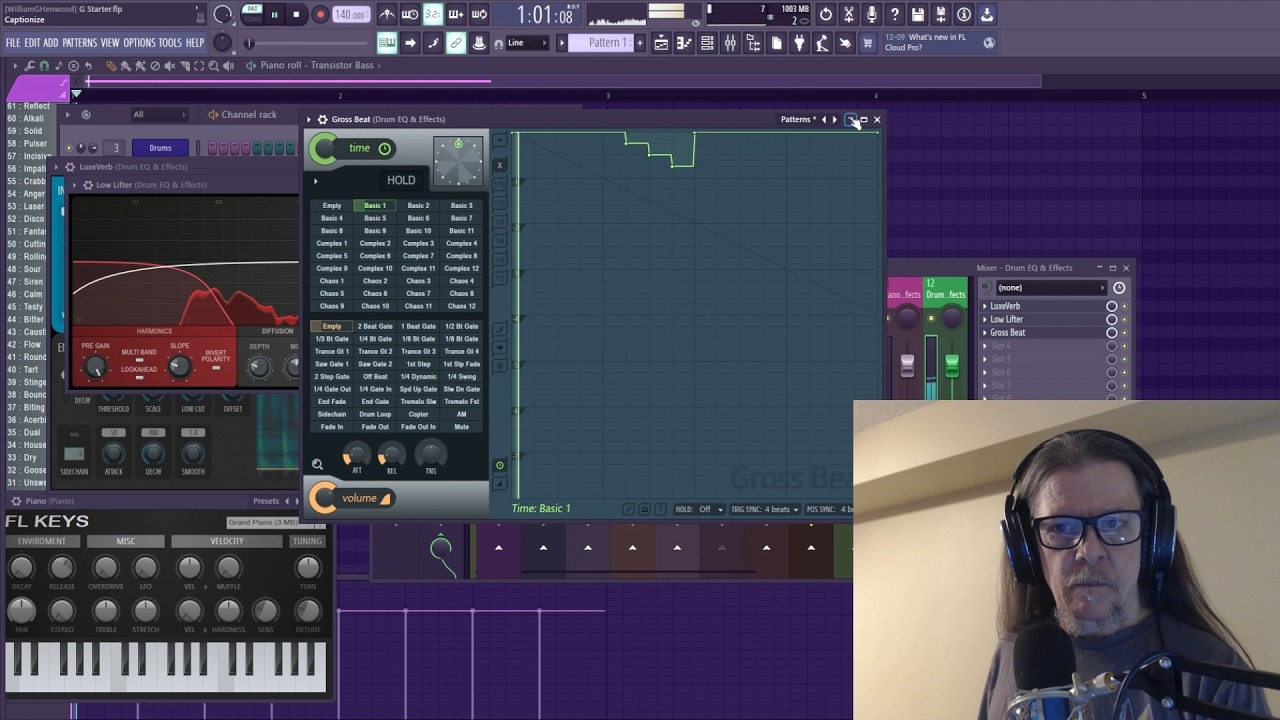Click the magnifier icon beside ATT knob
1280x720 pixels.
pos(317,464)
